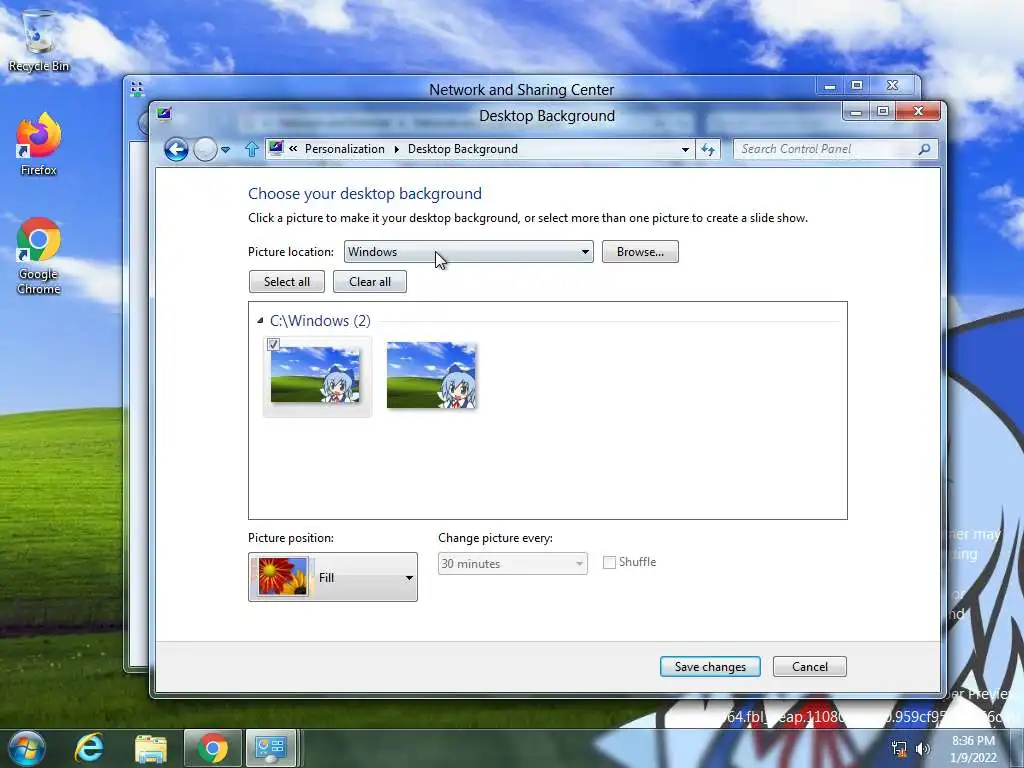Click the Clear all button
This screenshot has width=1024, height=768.
coord(370,281)
